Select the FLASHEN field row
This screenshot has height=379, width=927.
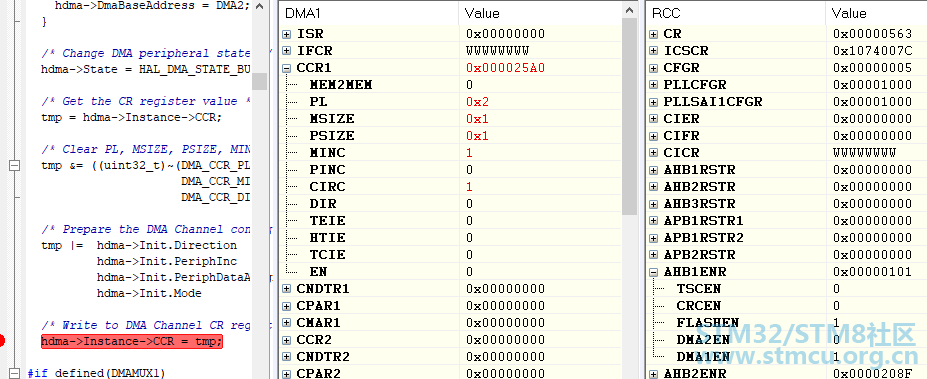[786, 323]
